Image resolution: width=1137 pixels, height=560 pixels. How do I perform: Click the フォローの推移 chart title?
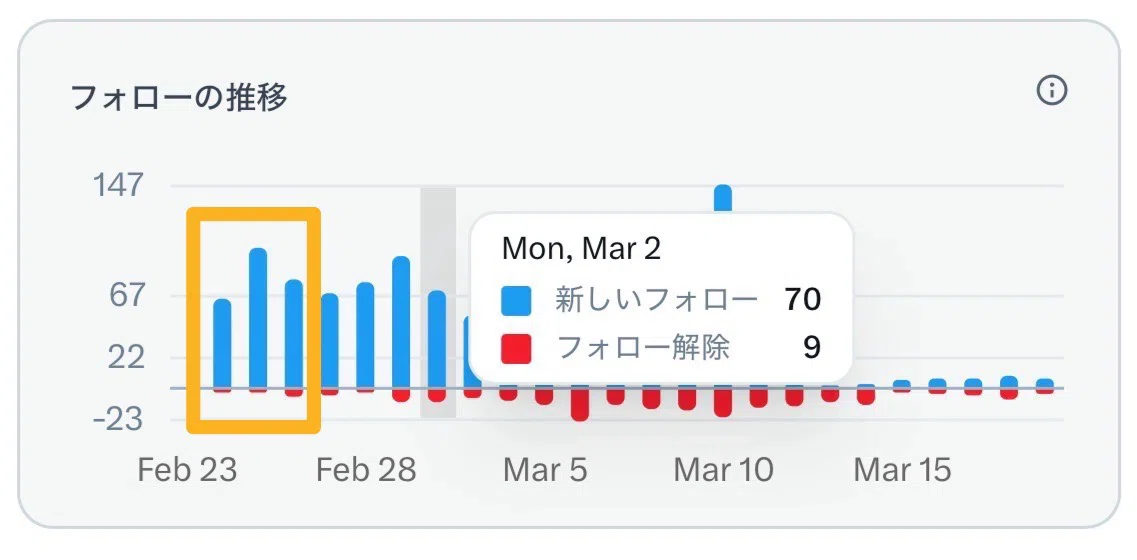pyautogui.click(x=179, y=97)
